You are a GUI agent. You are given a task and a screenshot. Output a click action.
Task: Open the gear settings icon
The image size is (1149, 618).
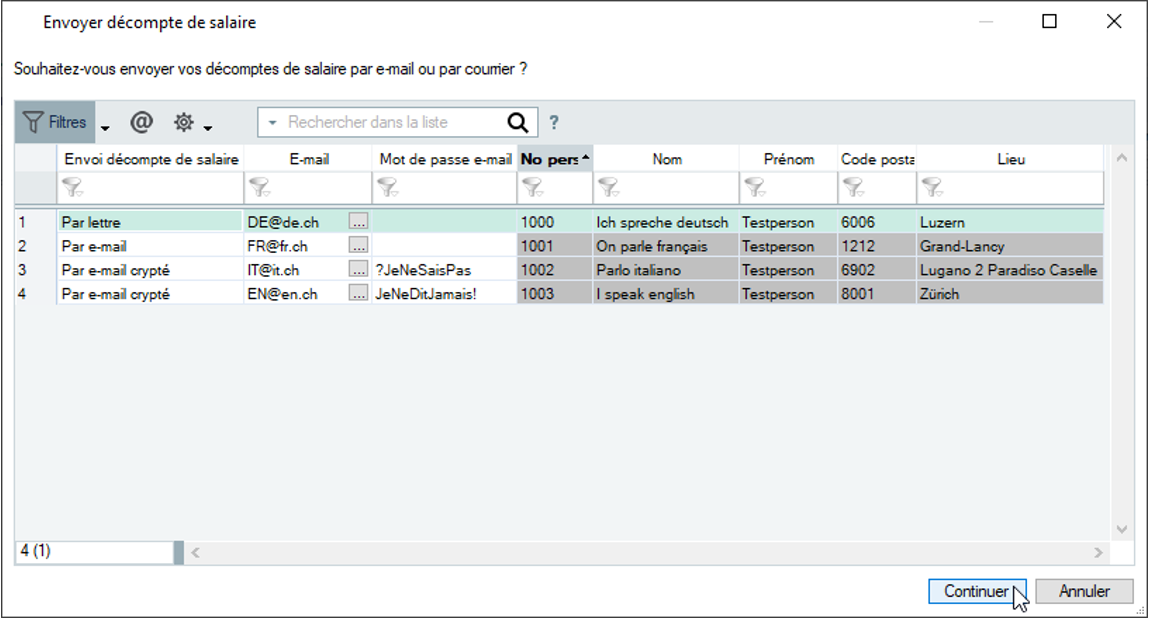click(x=183, y=122)
